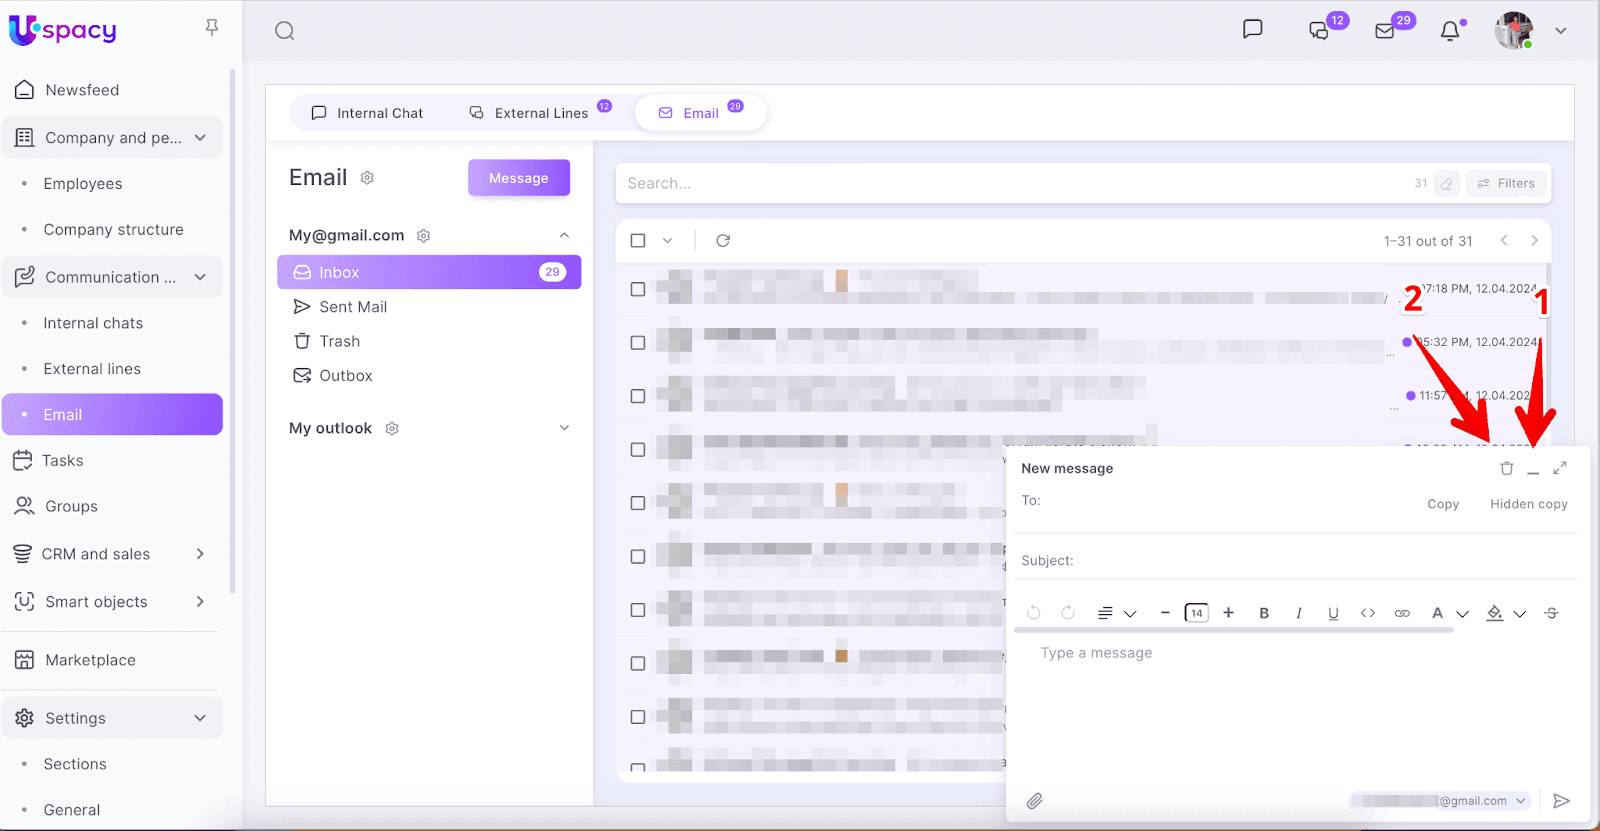Refresh the inbox message list
Image resolution: width=1600 pixels, height=831 pixels.
(723, 241)
